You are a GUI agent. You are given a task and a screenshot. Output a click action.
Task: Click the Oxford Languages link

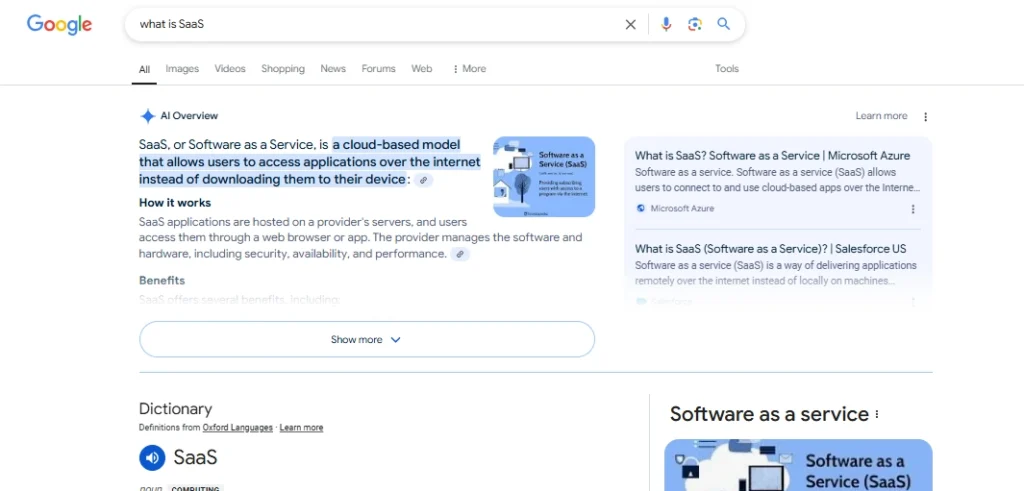(x=238, y=428)
